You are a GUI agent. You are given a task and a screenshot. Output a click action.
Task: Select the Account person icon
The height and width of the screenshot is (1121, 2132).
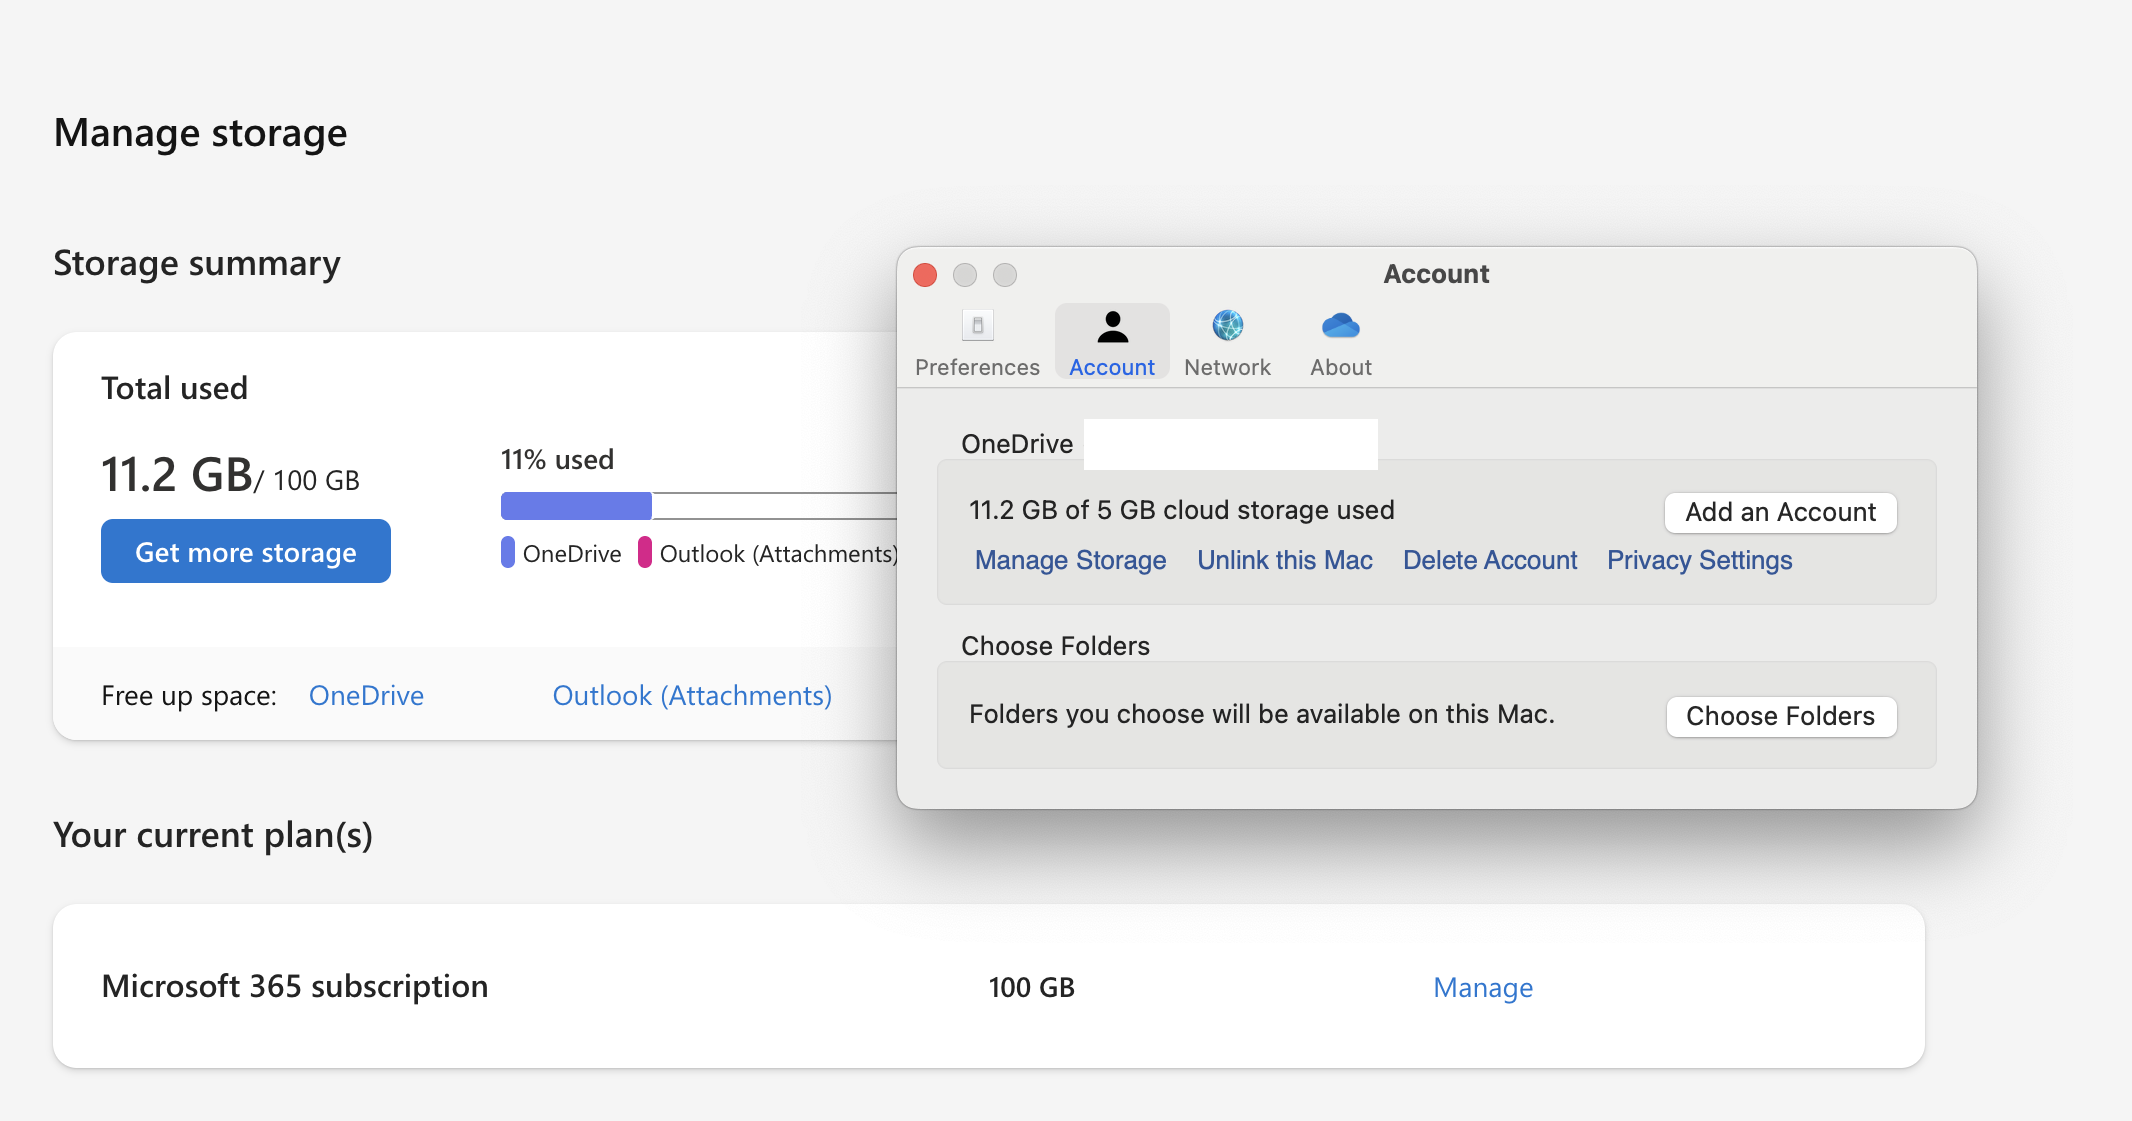(x=1112, y=326)
